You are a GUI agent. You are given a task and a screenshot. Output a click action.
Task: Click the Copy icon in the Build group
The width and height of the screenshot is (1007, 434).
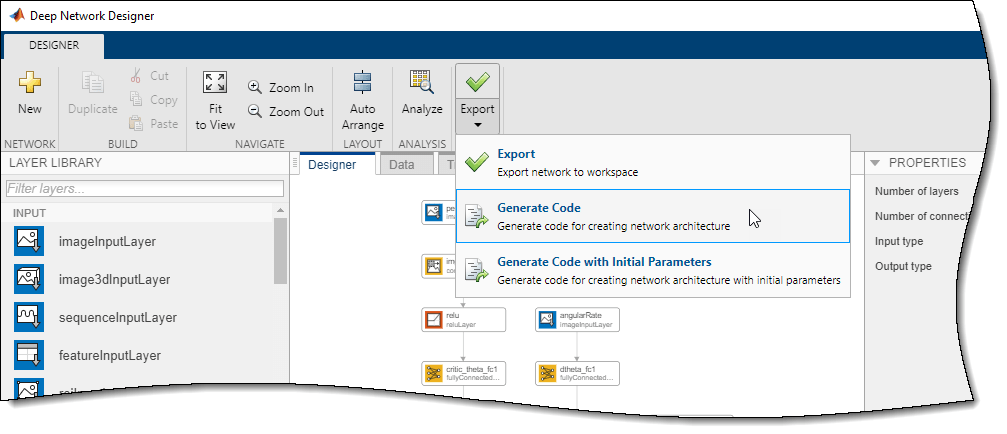[x=135, y=100]
